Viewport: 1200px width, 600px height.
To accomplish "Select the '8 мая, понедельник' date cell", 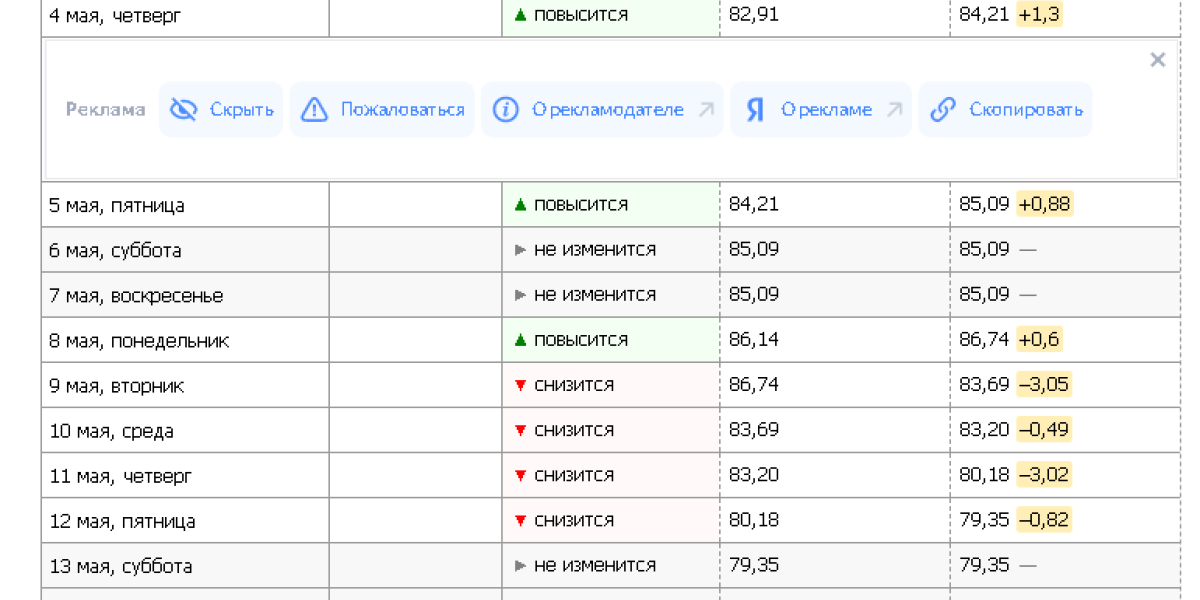I will tap(140, 341).
